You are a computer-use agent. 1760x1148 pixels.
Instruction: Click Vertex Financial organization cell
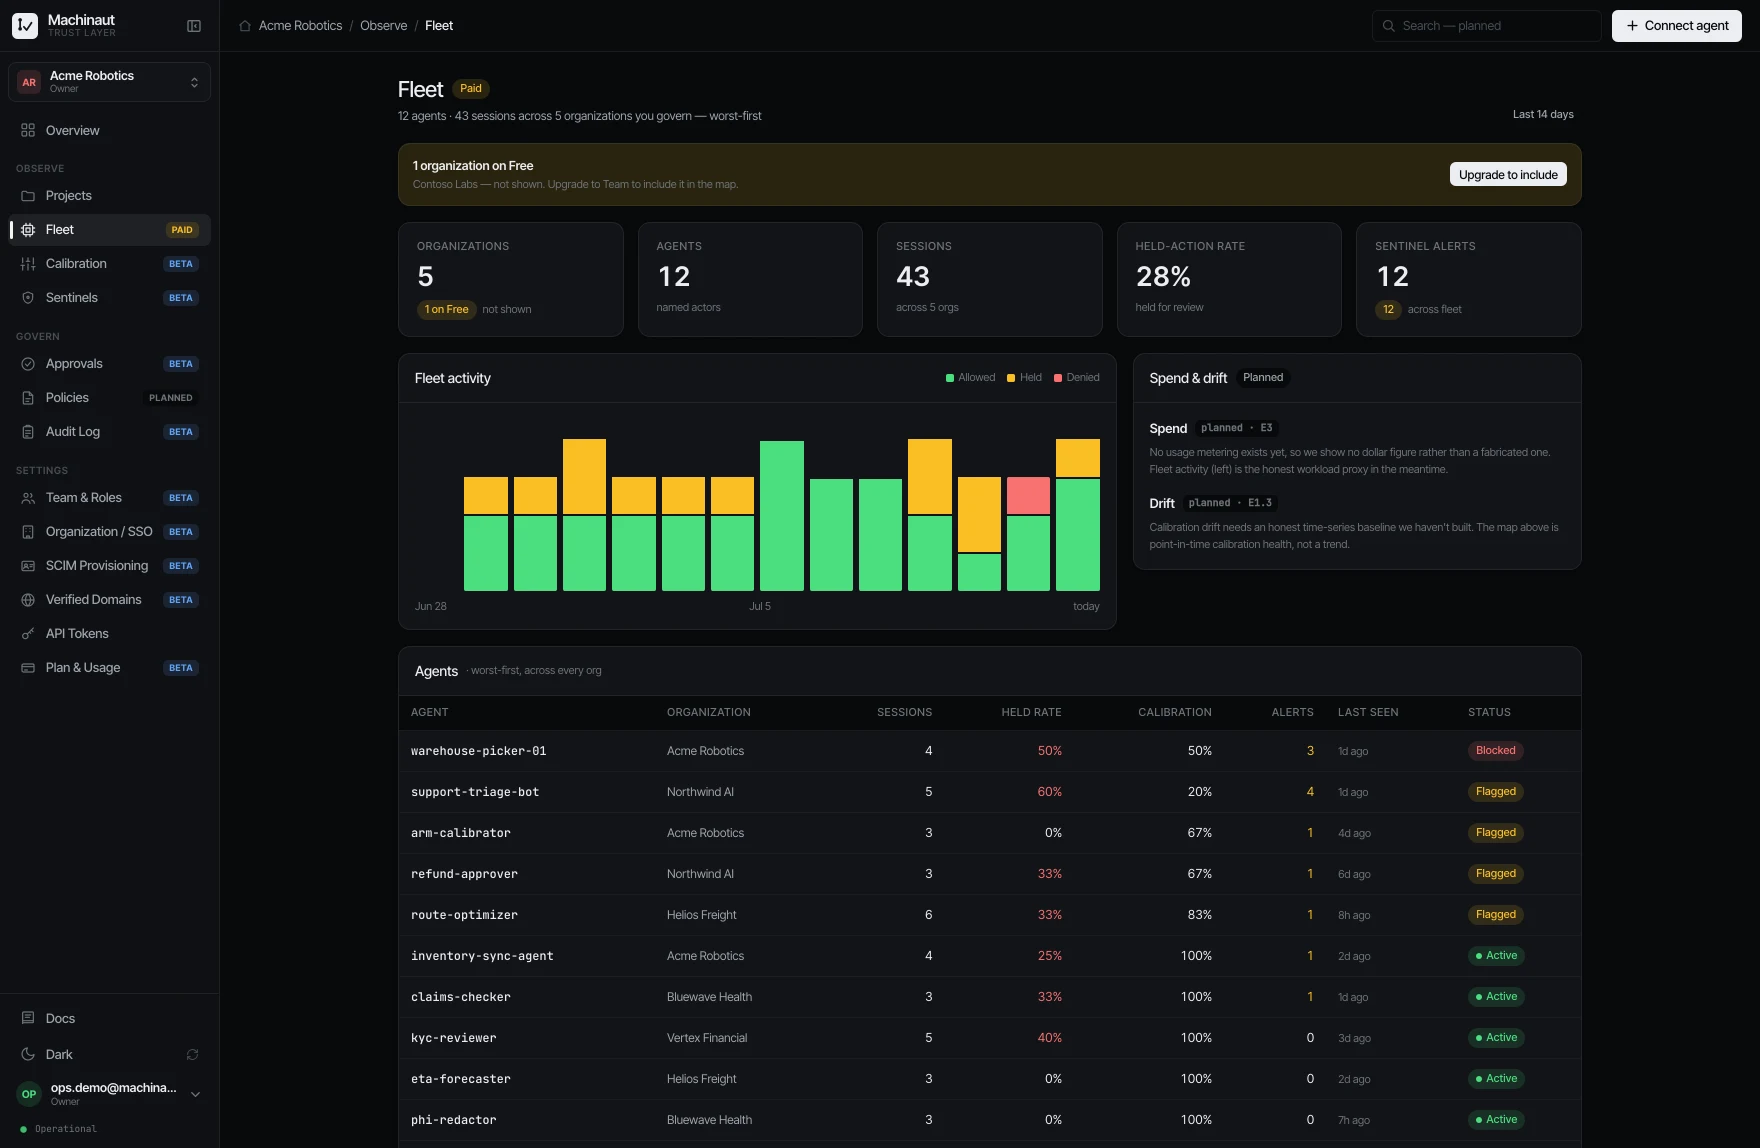pos(707,1038)
